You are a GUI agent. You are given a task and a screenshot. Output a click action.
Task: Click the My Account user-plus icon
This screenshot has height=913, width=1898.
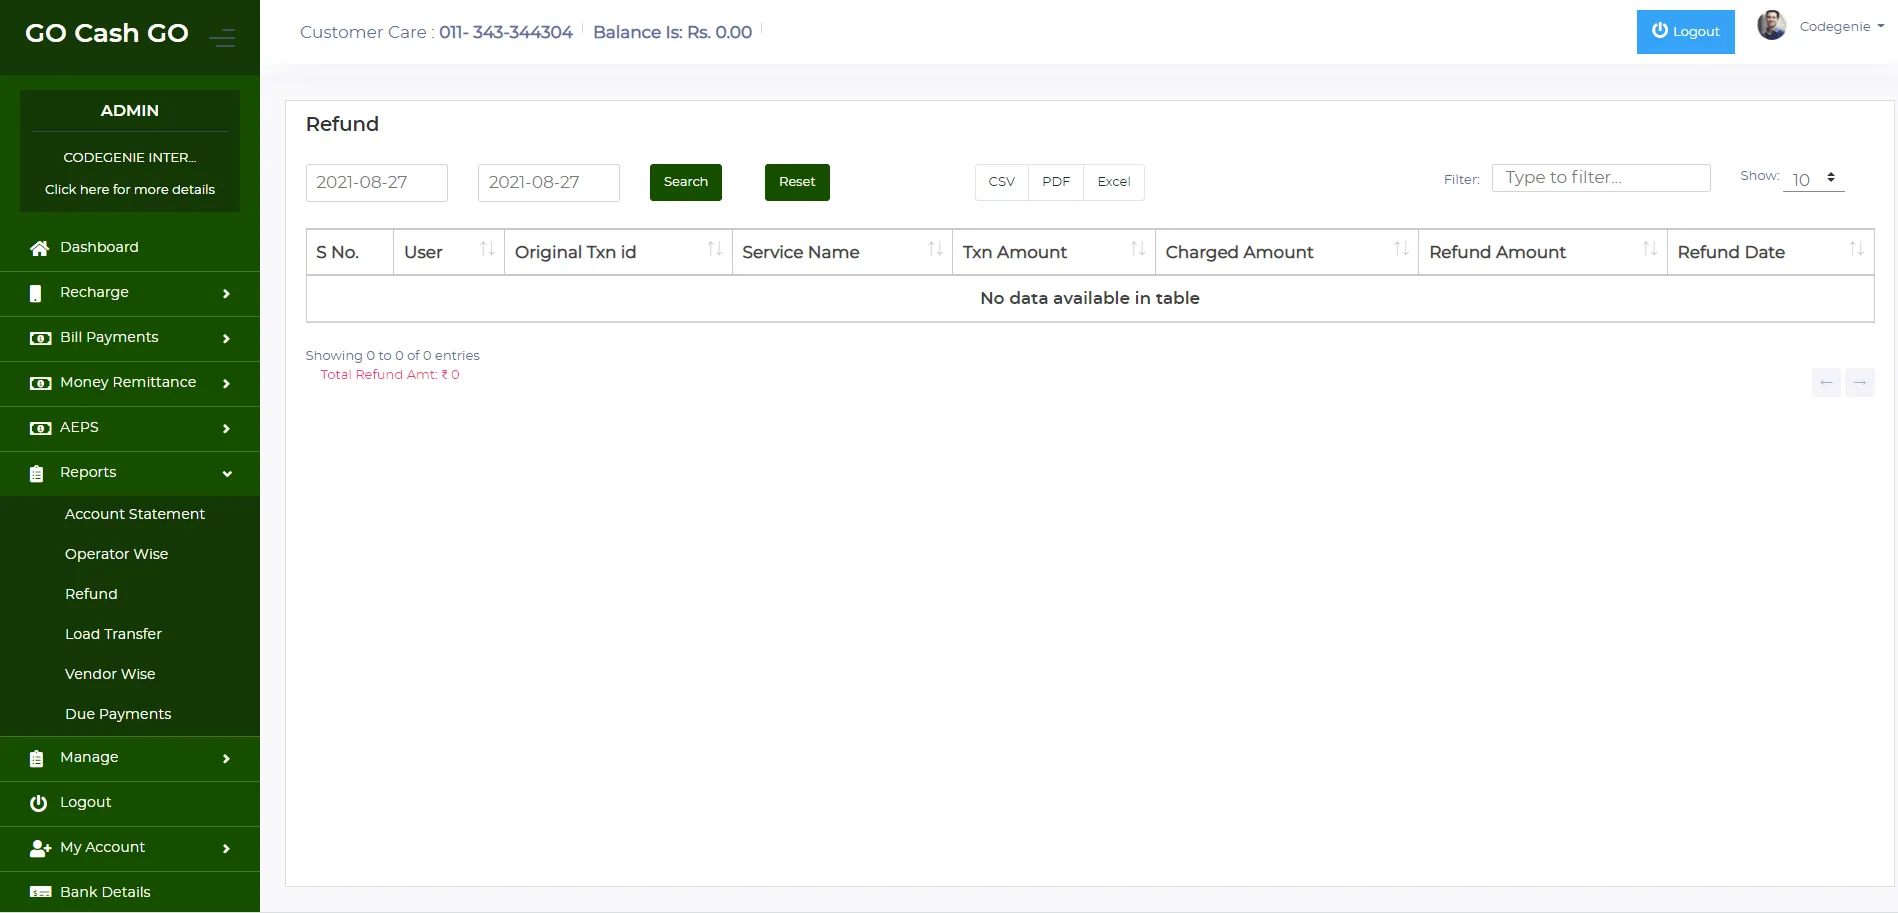click(x=40, y=848)
